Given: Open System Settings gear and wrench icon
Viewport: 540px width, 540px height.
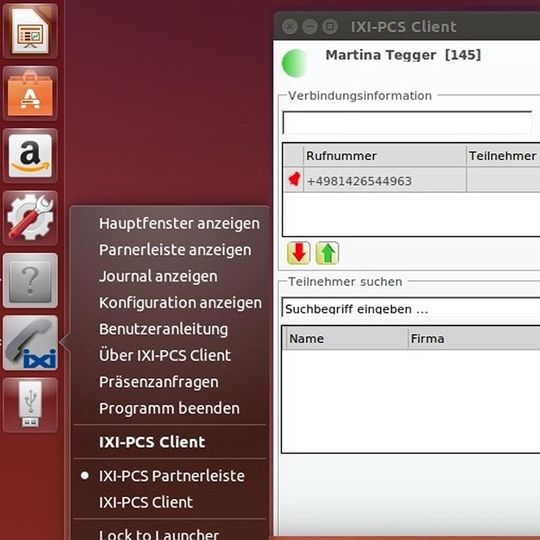Looking at the screenshot, I should coord(30,218).
